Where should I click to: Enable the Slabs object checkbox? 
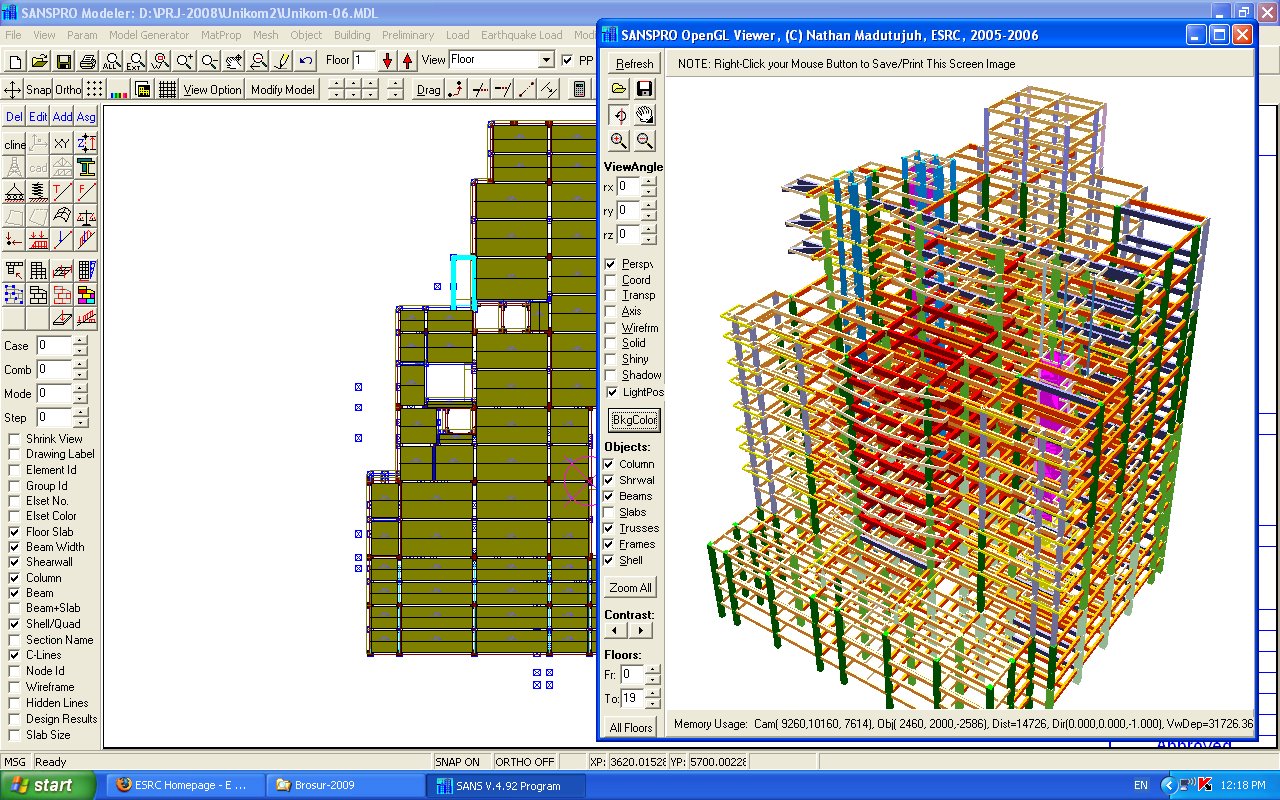tap(609, 512)
